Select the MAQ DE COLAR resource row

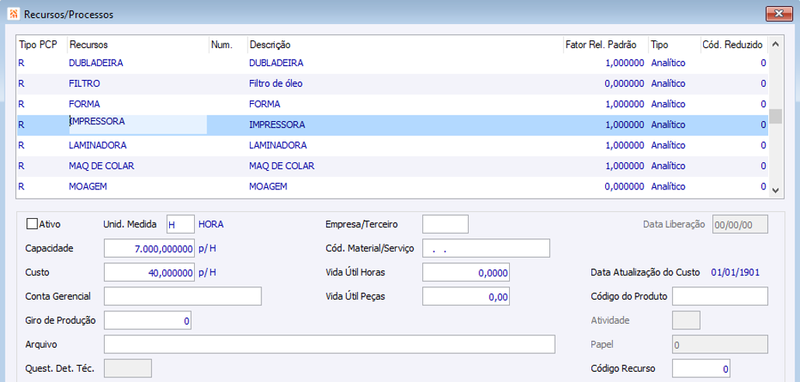[x=392, y=166]
